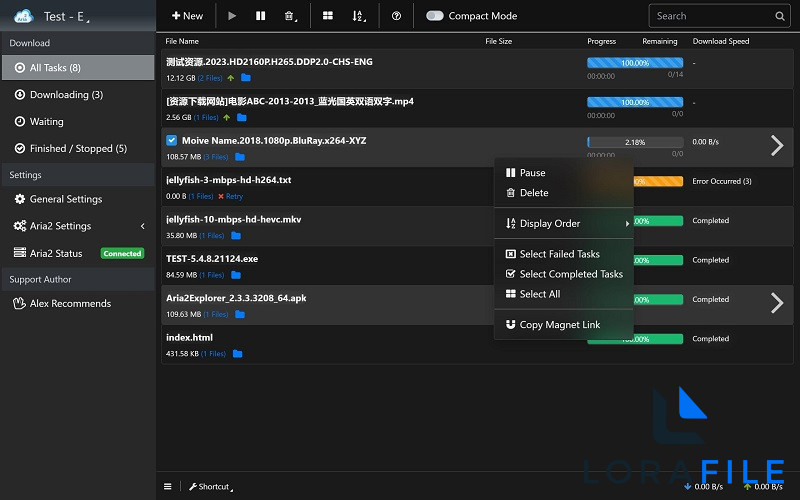Screen dimensions: 800x500
Task: Click (2 Files) link of 测试资源.2023 task
Action: [x=210, y=78]
